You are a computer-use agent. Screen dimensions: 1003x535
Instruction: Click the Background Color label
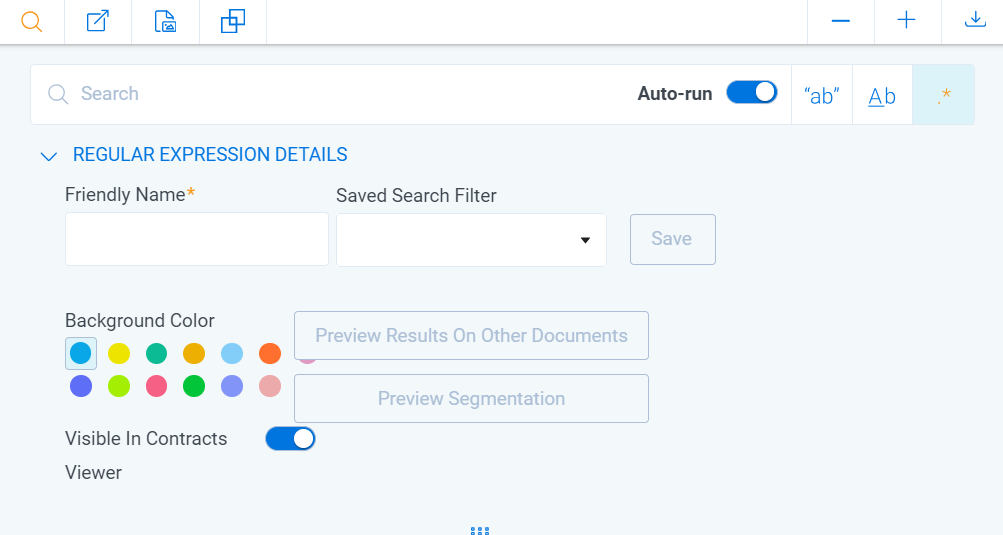pos(139,321)
